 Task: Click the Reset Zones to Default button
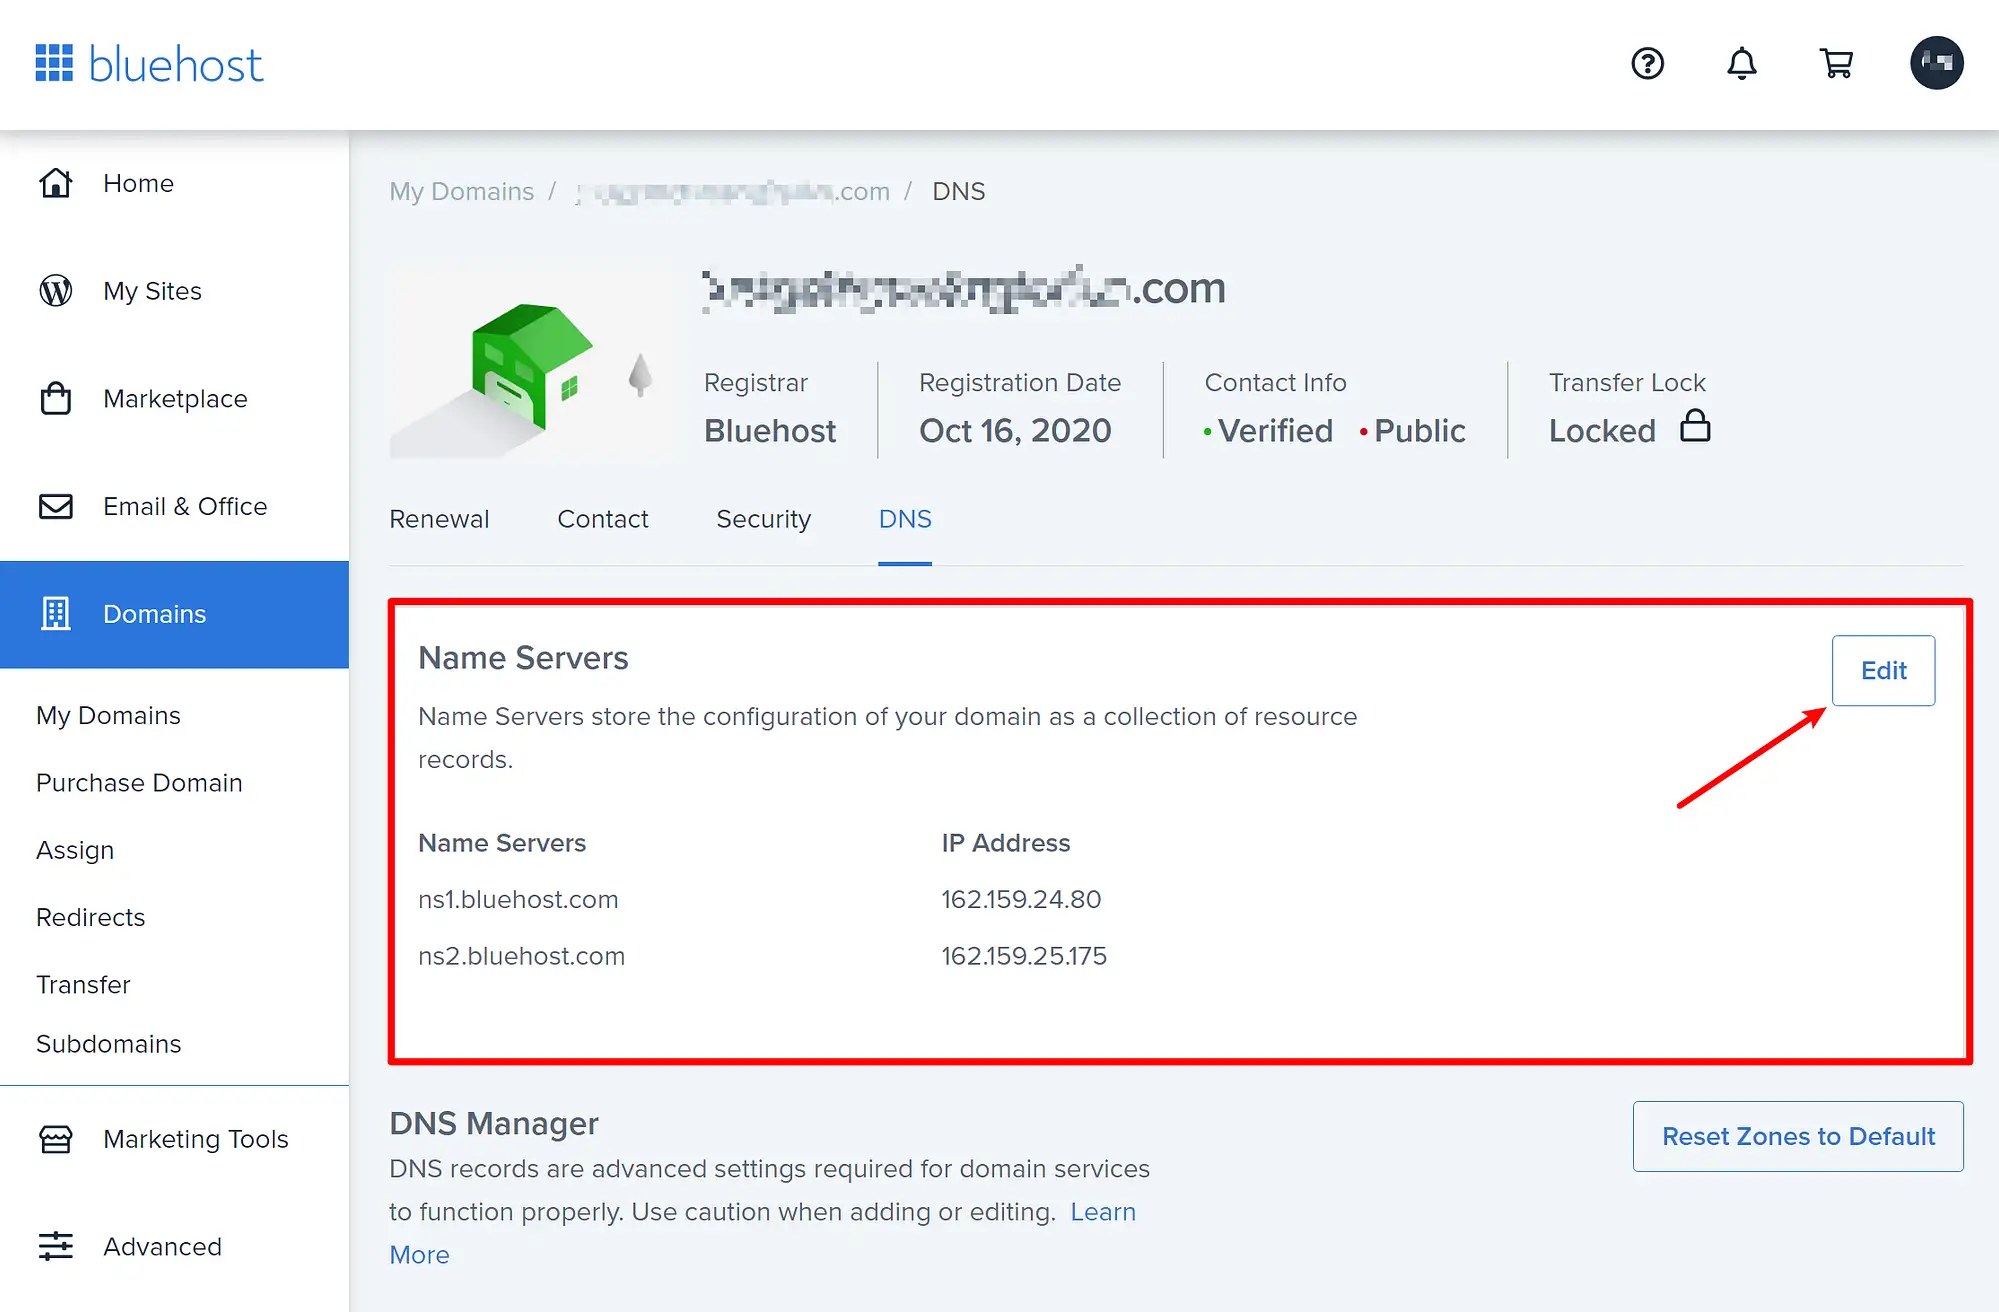[x=1798, y=1135]
